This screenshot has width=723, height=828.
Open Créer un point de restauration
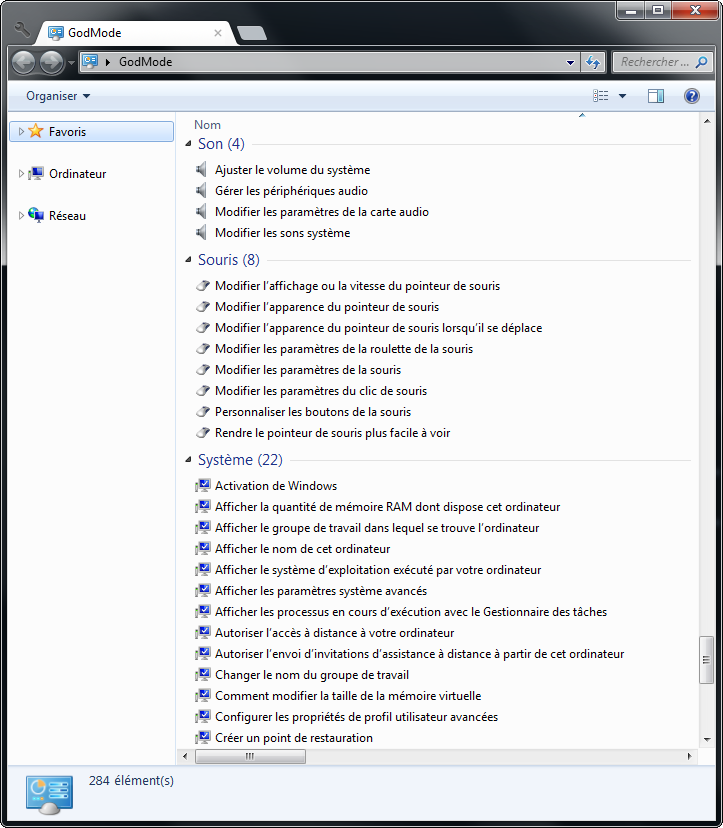pyautogui.click(x=293, y=738)
